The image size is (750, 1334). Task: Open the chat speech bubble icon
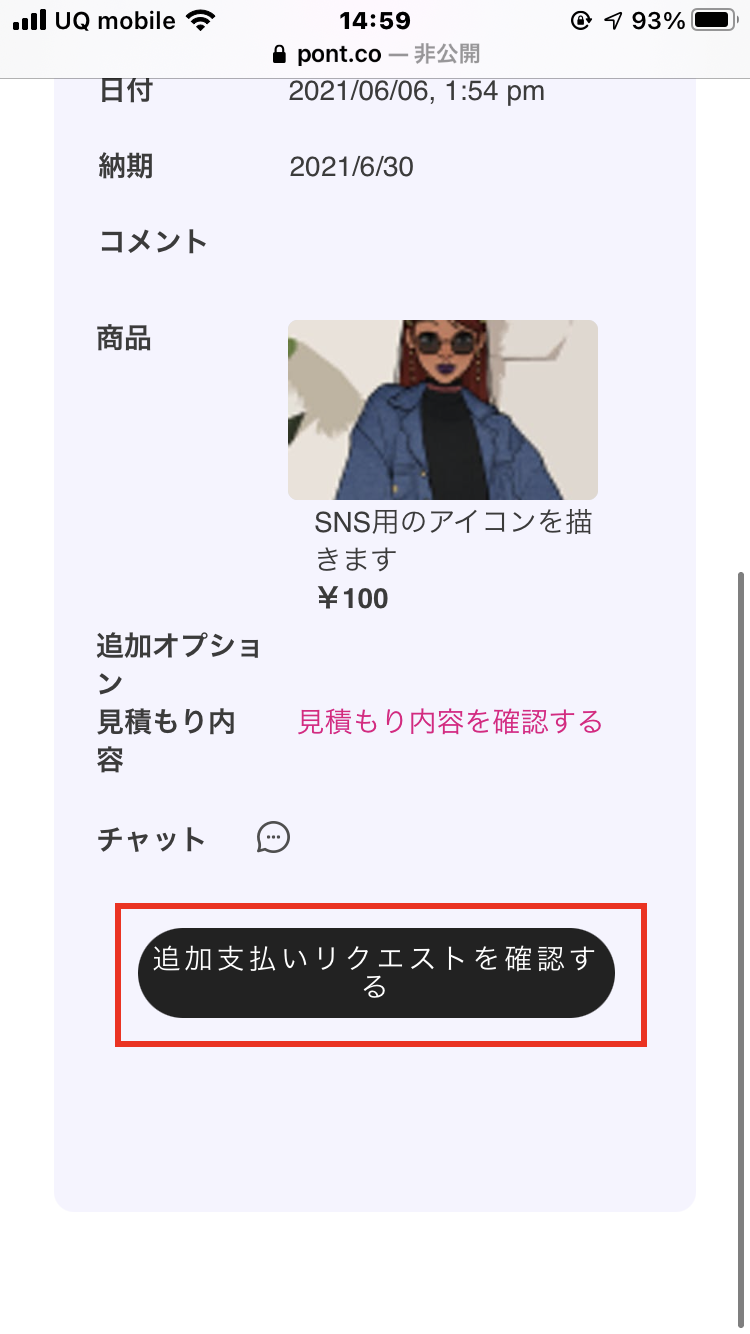(273, 838)
